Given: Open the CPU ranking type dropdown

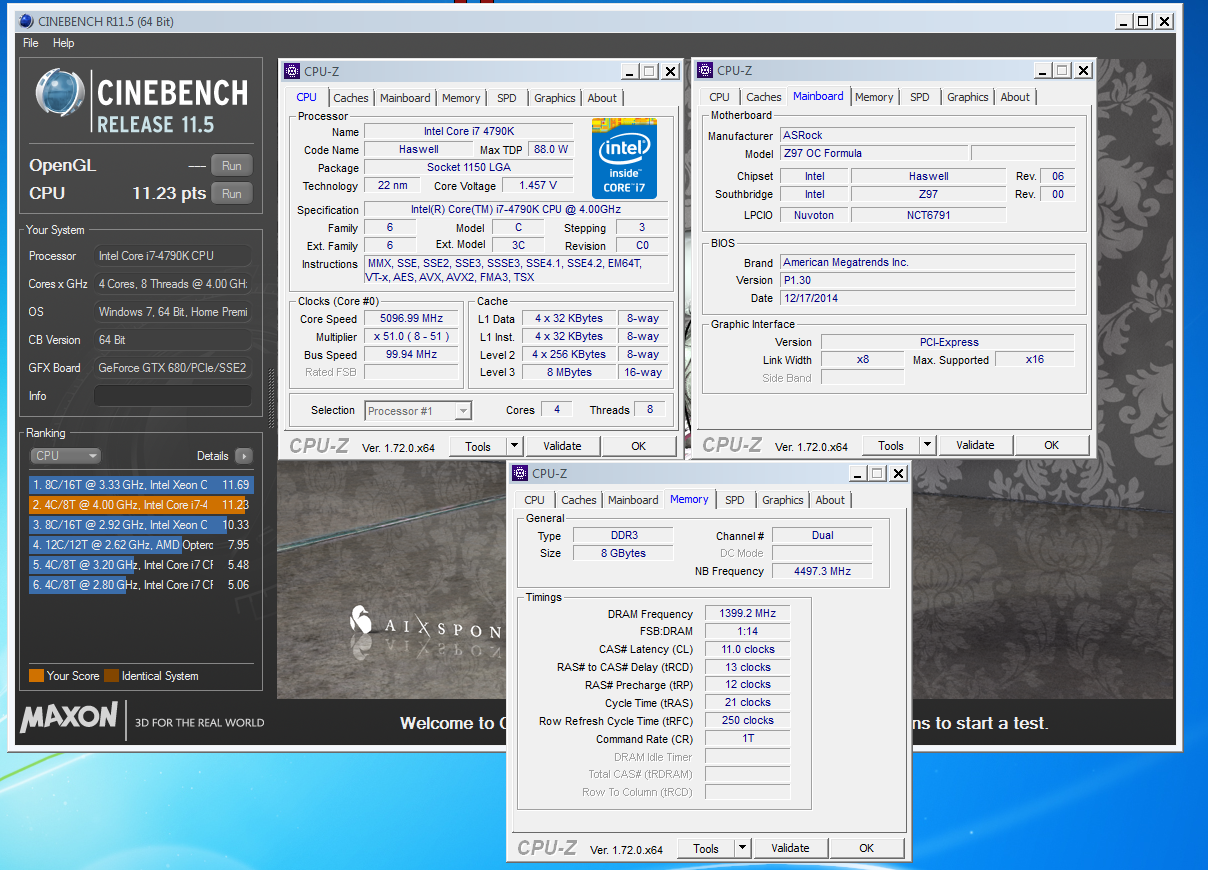Looking at the screenshot, I should coord(65,456).
